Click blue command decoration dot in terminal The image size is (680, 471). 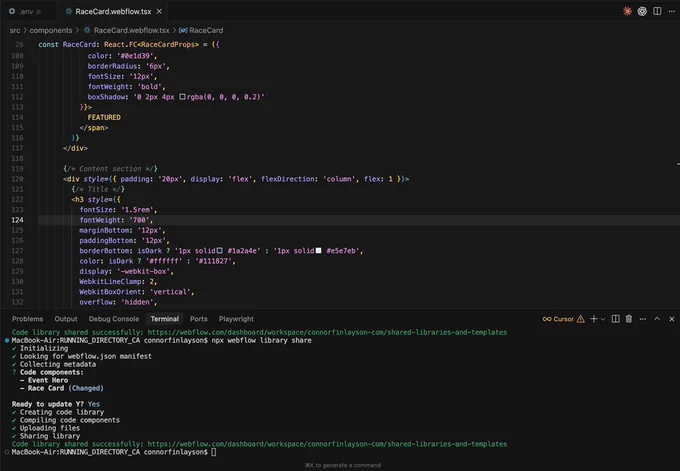pyautogui.click(x=7, y=340)
